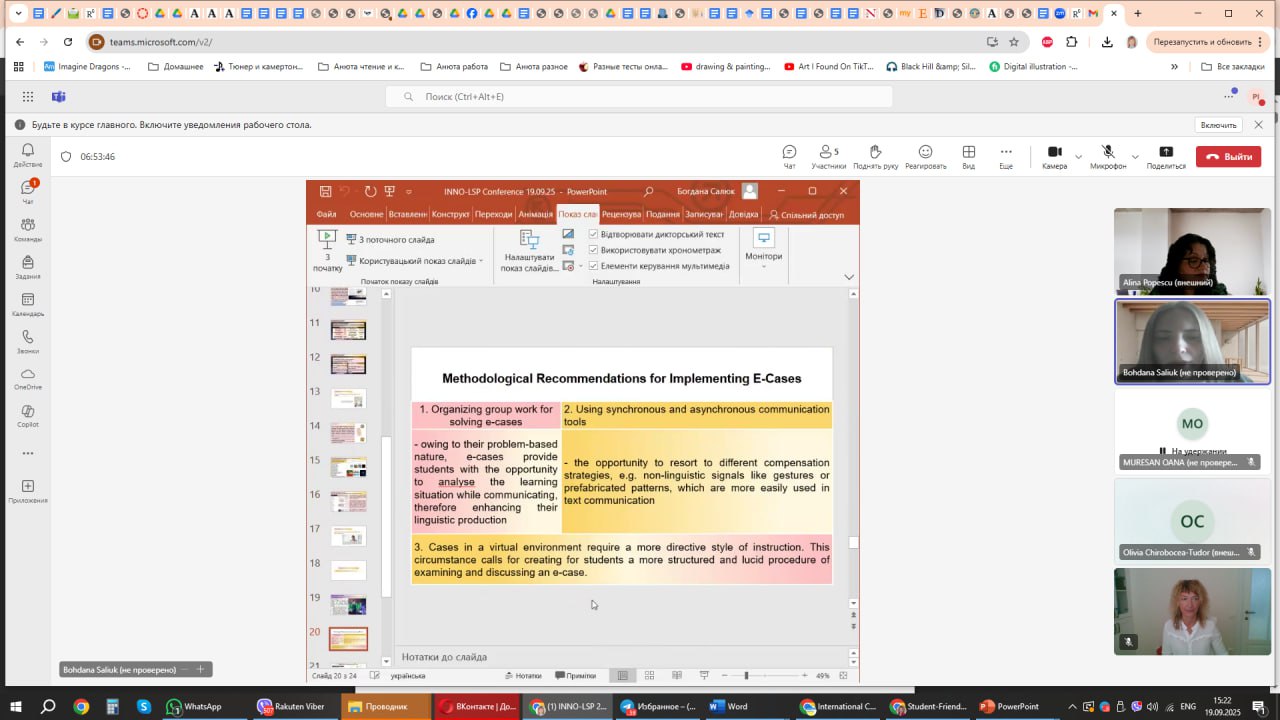Image resolution: width=1280 pixels, height=720 pixels.
Task: Turn on the camera
Action: click(1054, 156)
